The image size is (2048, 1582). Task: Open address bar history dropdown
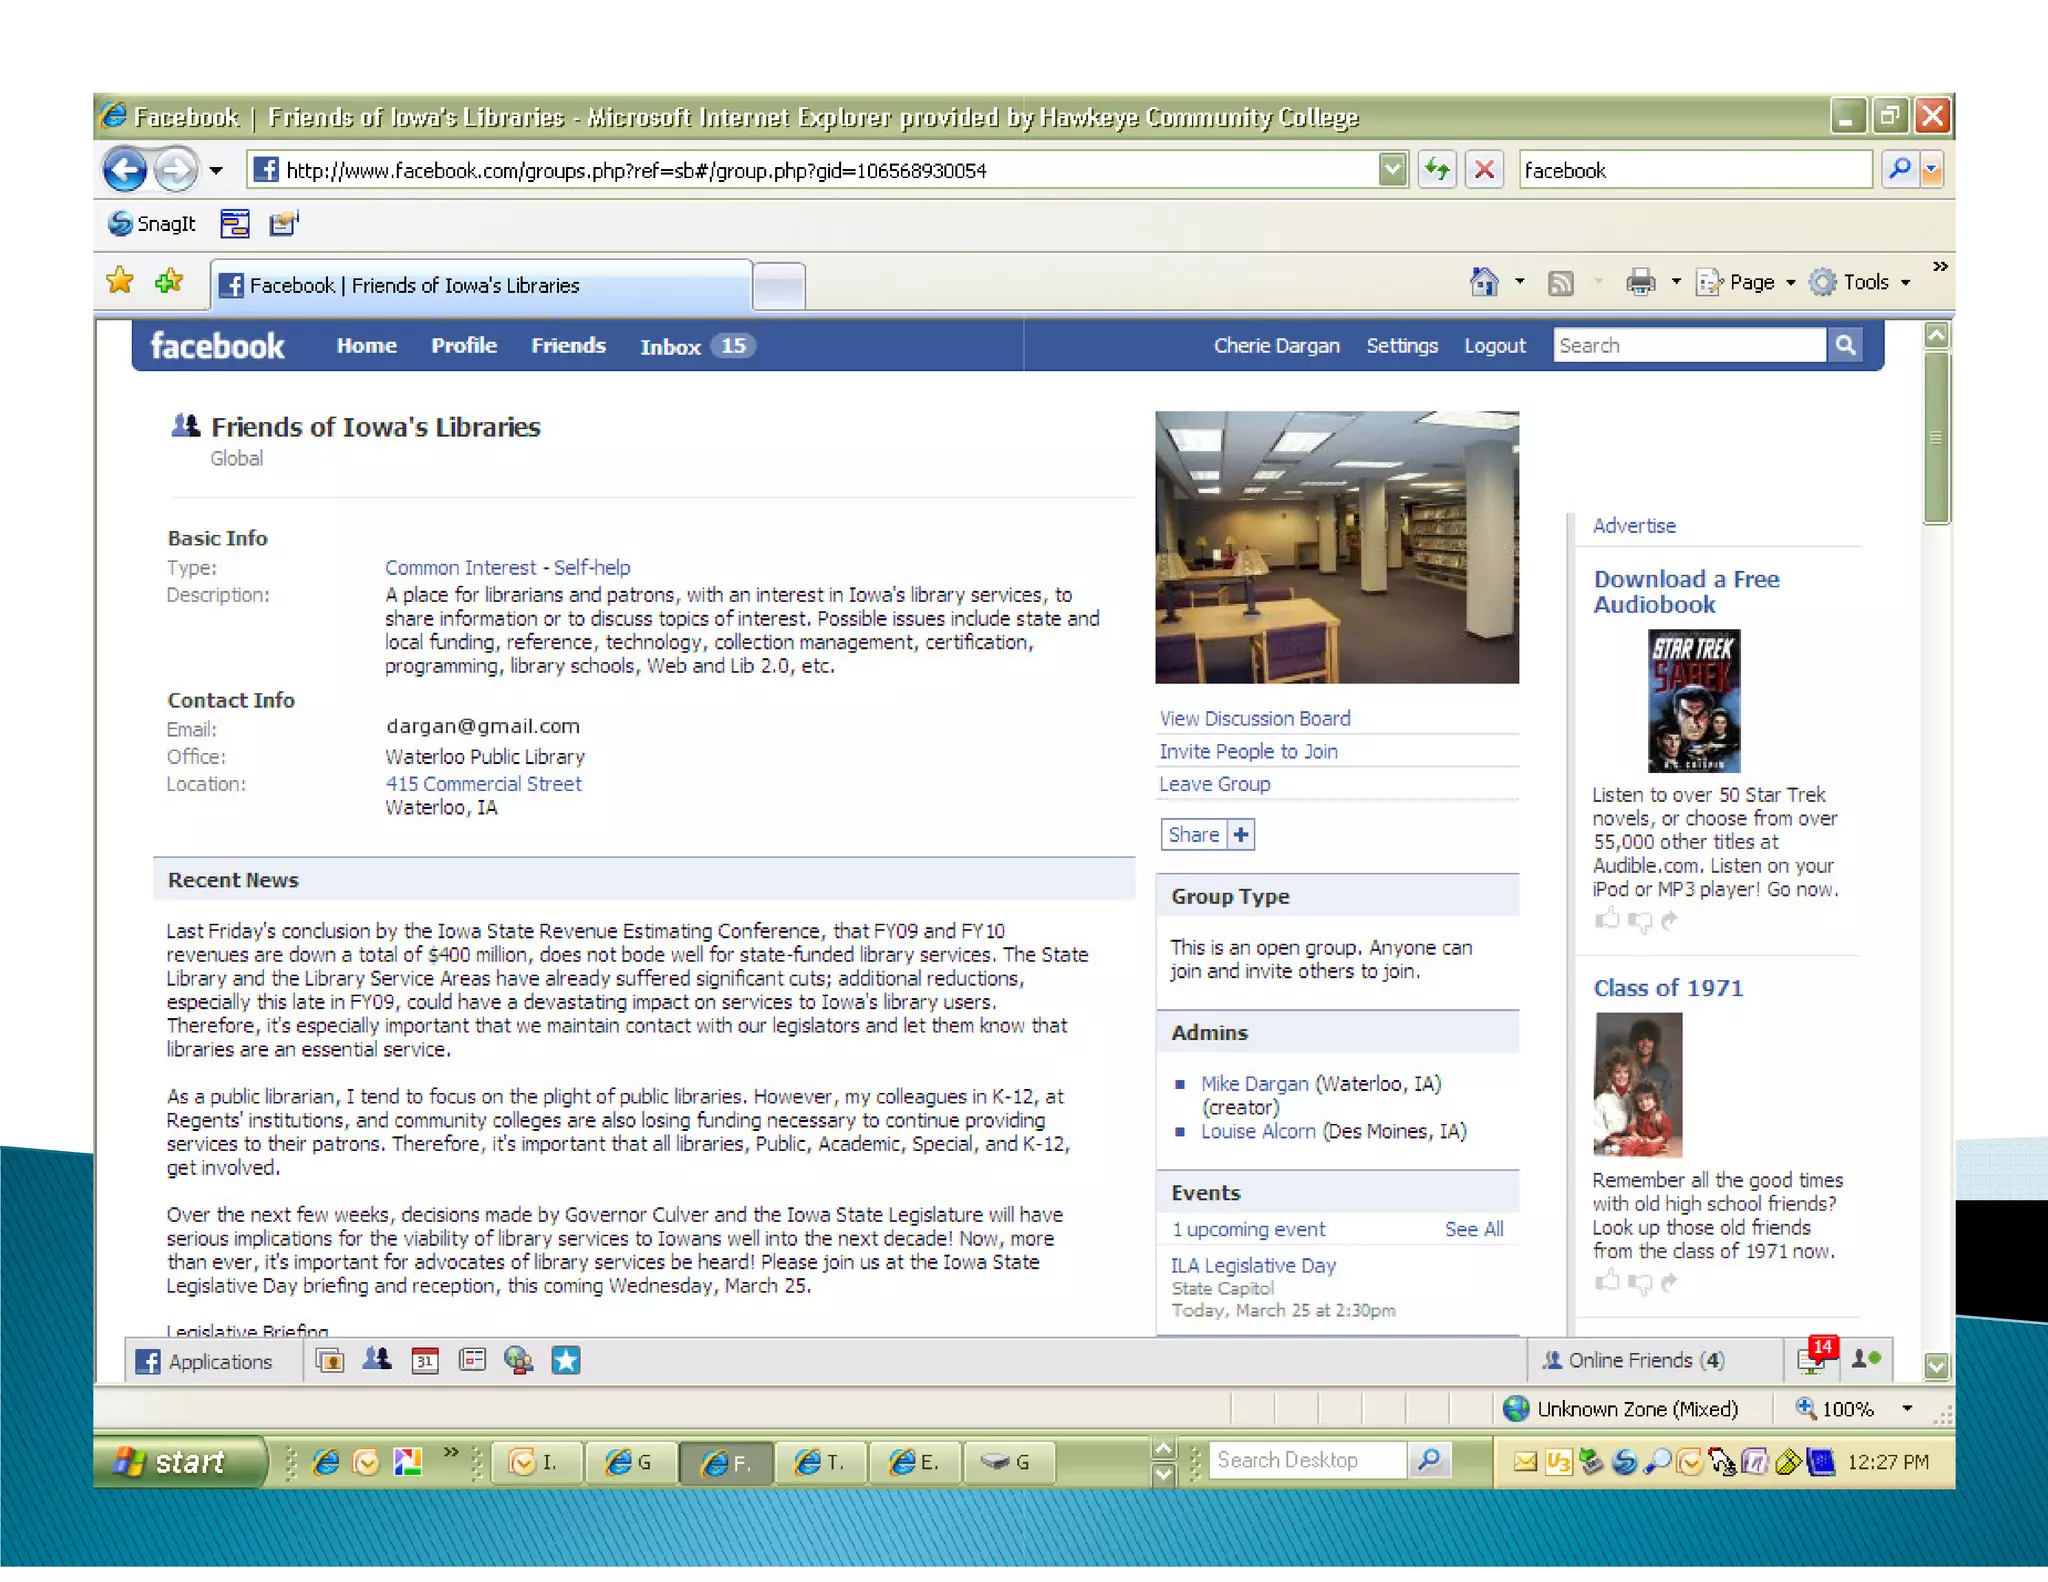click(x=1392, y=170)
